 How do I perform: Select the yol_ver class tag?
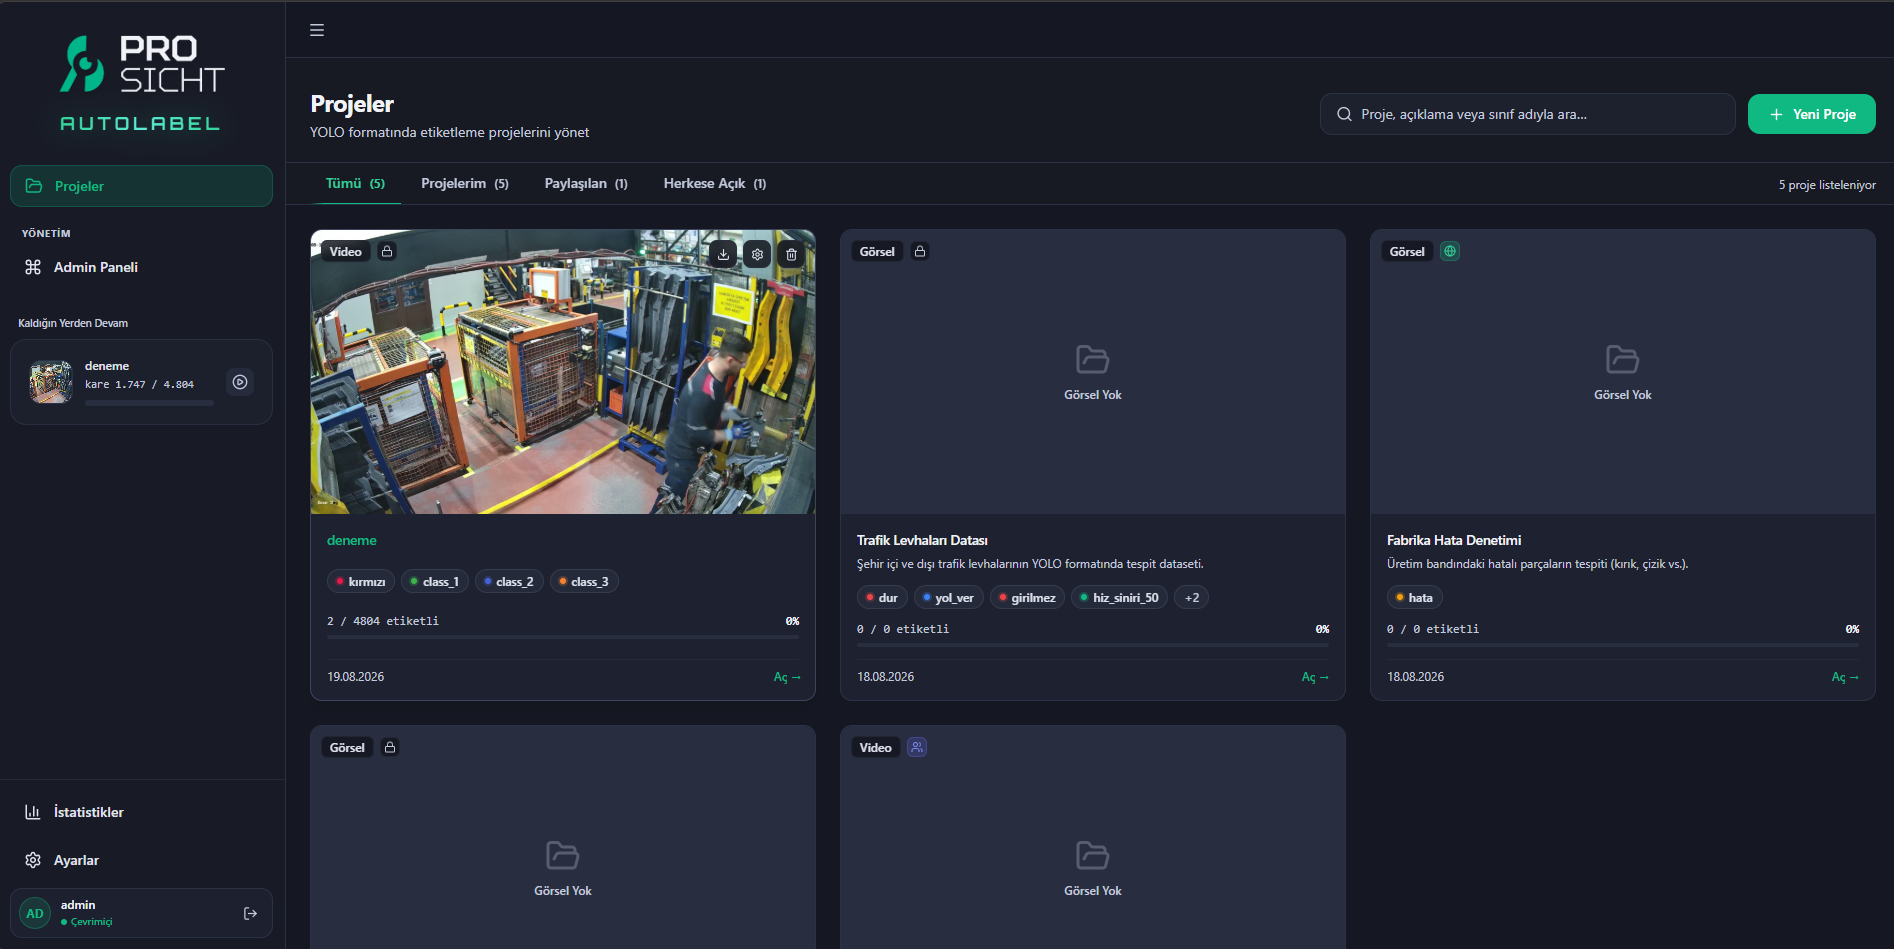coord(949,597)
